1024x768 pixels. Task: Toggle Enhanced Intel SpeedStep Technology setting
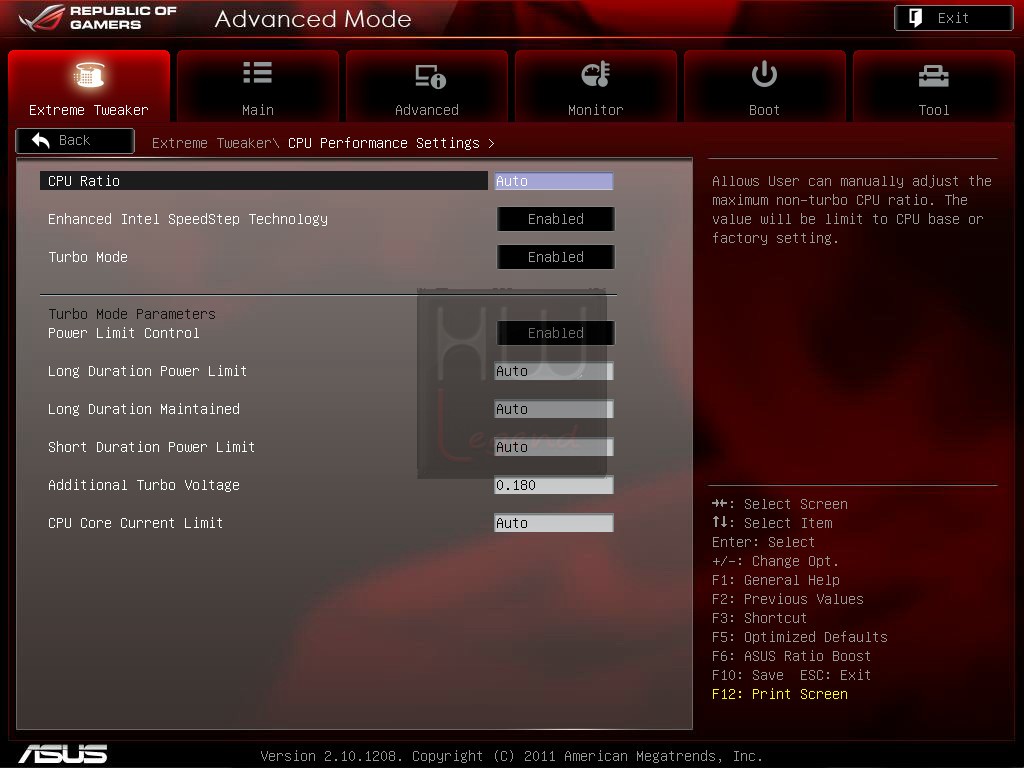(x=556, y=219)
